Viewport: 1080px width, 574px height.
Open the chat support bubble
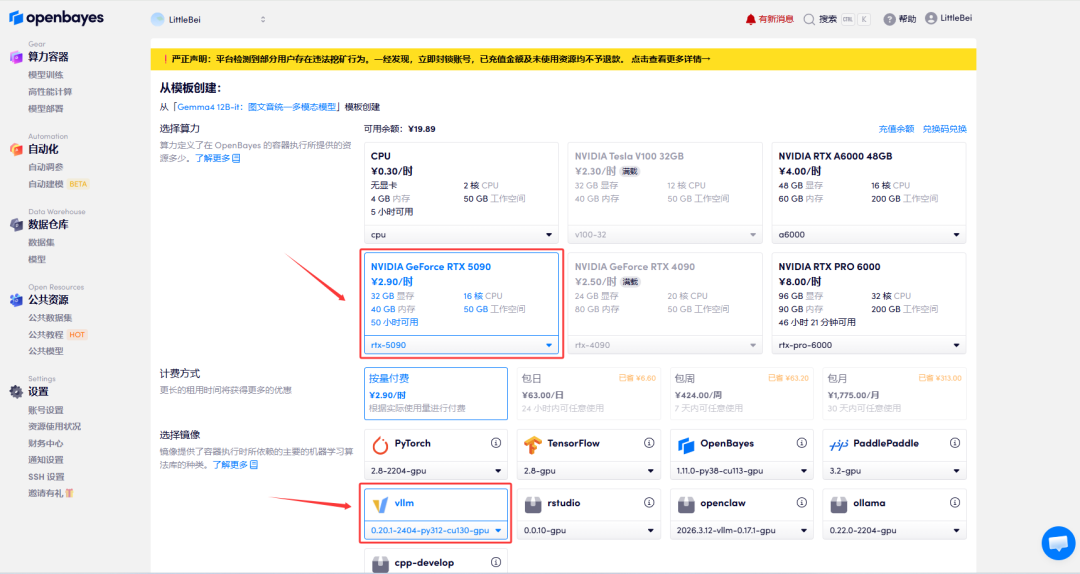tap(1058, 543)
